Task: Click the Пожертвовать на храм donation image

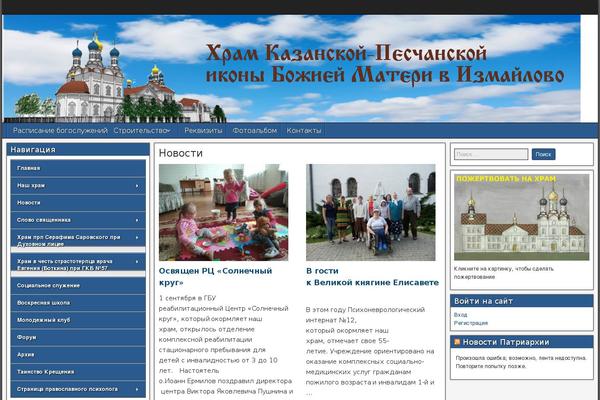Action: click(522, 217)
